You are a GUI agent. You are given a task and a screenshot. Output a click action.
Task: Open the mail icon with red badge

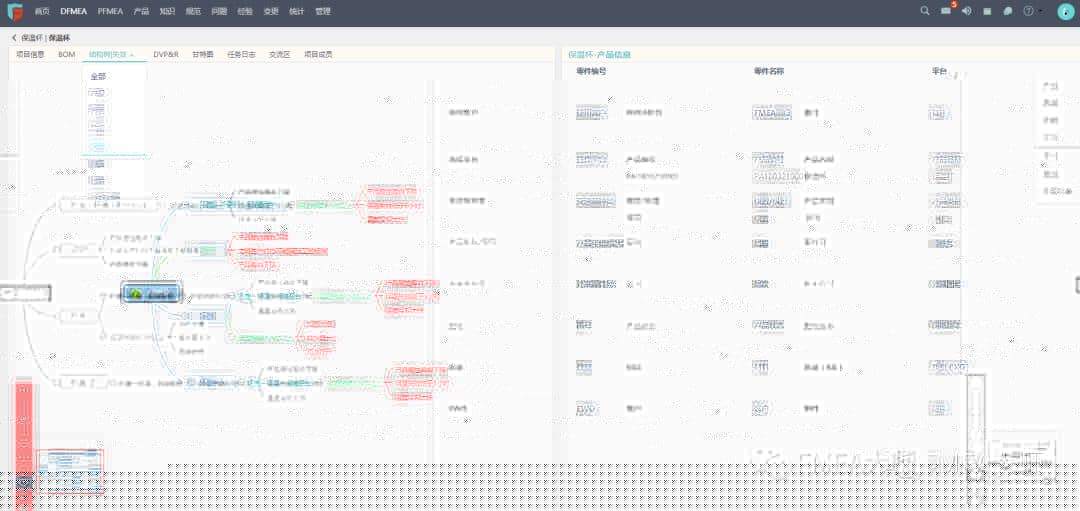point(946,11)
